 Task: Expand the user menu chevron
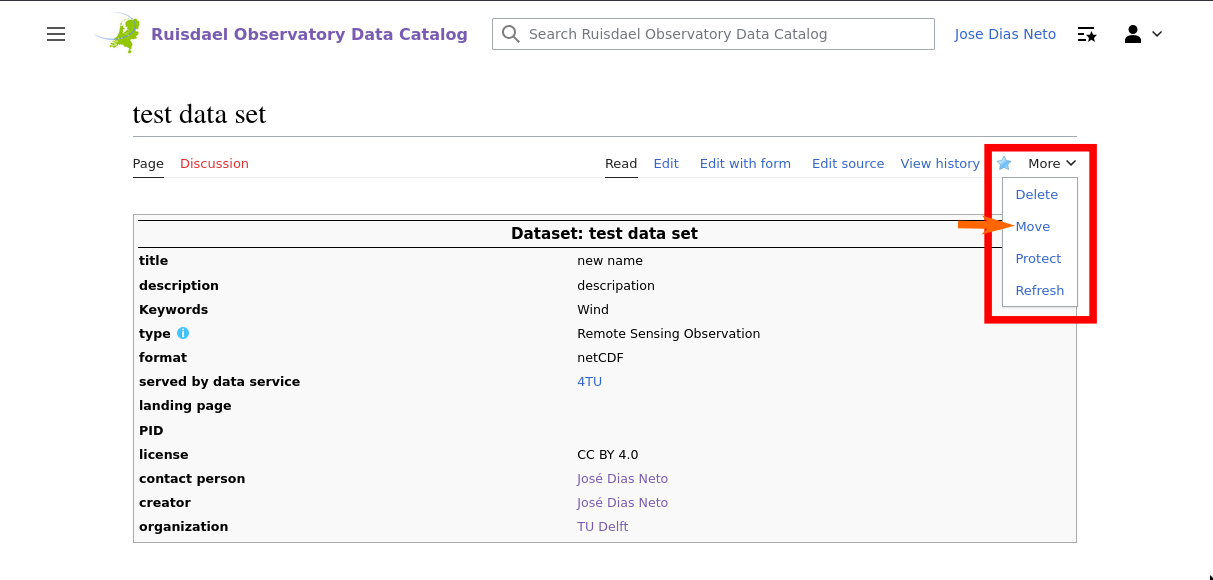(1158, 34)
